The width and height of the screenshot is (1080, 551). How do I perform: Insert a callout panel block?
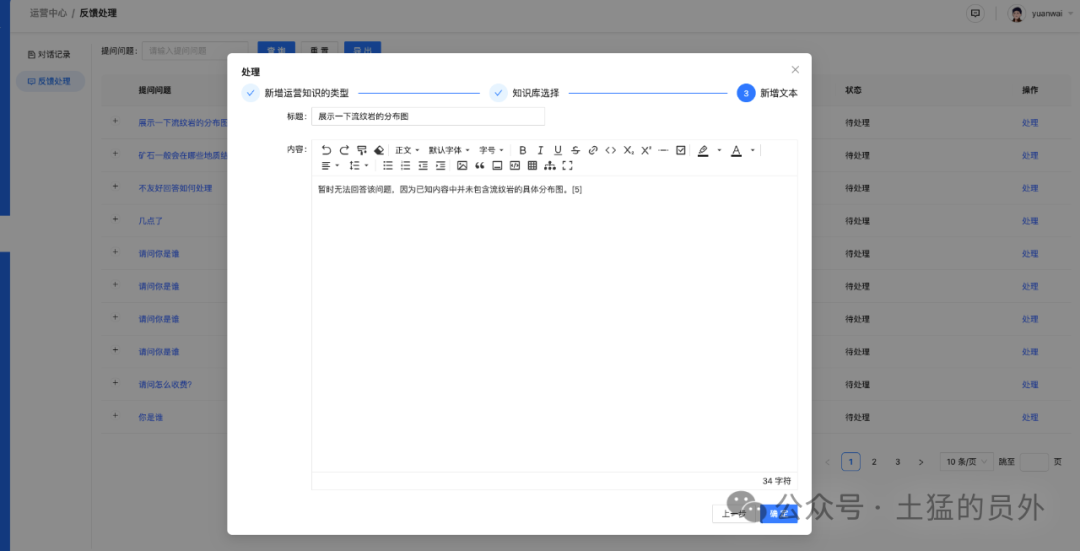[x=497, y=165]
